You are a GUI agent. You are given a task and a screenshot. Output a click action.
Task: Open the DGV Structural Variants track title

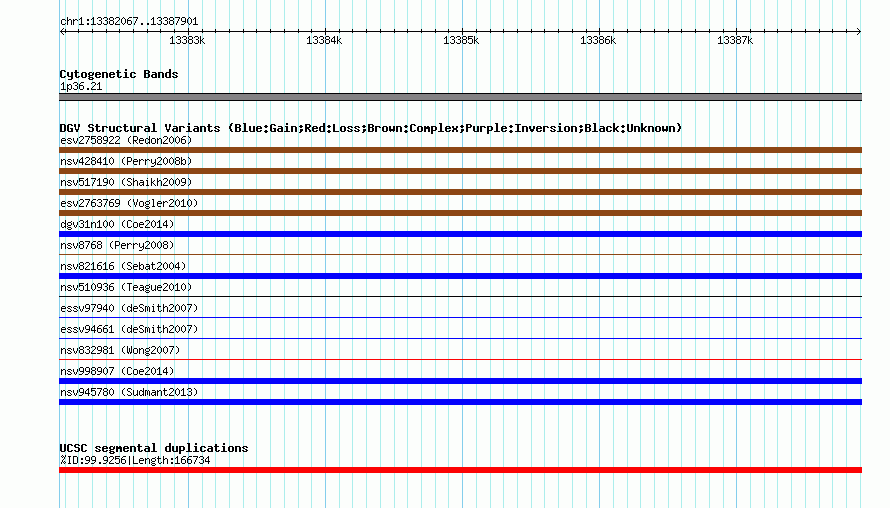[x=371, y=128]
